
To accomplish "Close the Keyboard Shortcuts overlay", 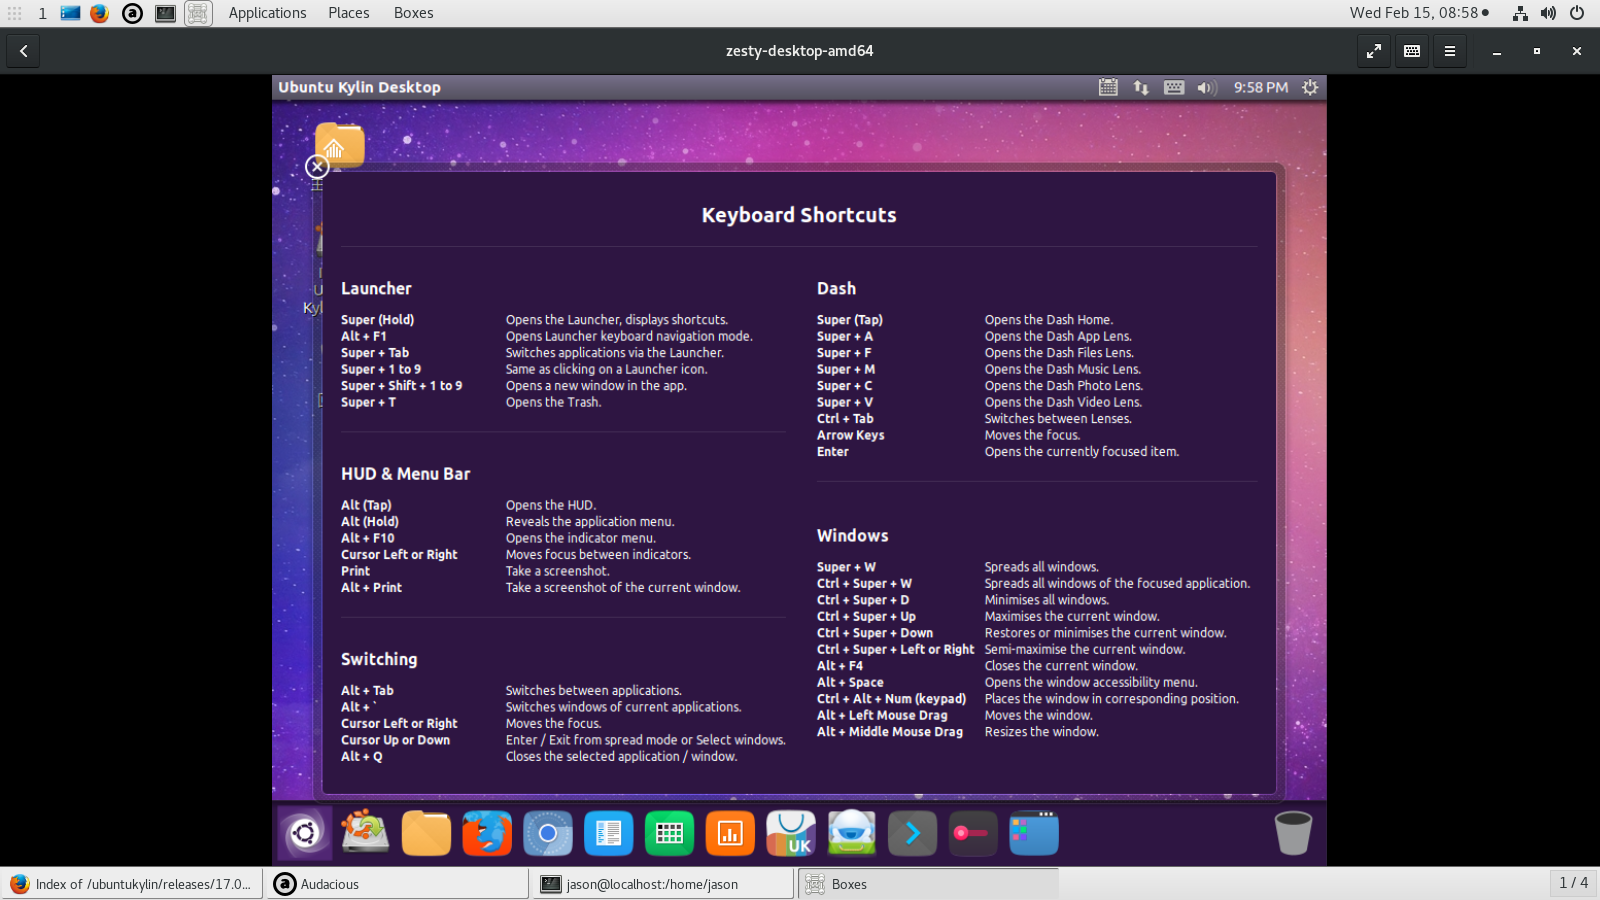I will pyautogui.click(x=317, y=167).
